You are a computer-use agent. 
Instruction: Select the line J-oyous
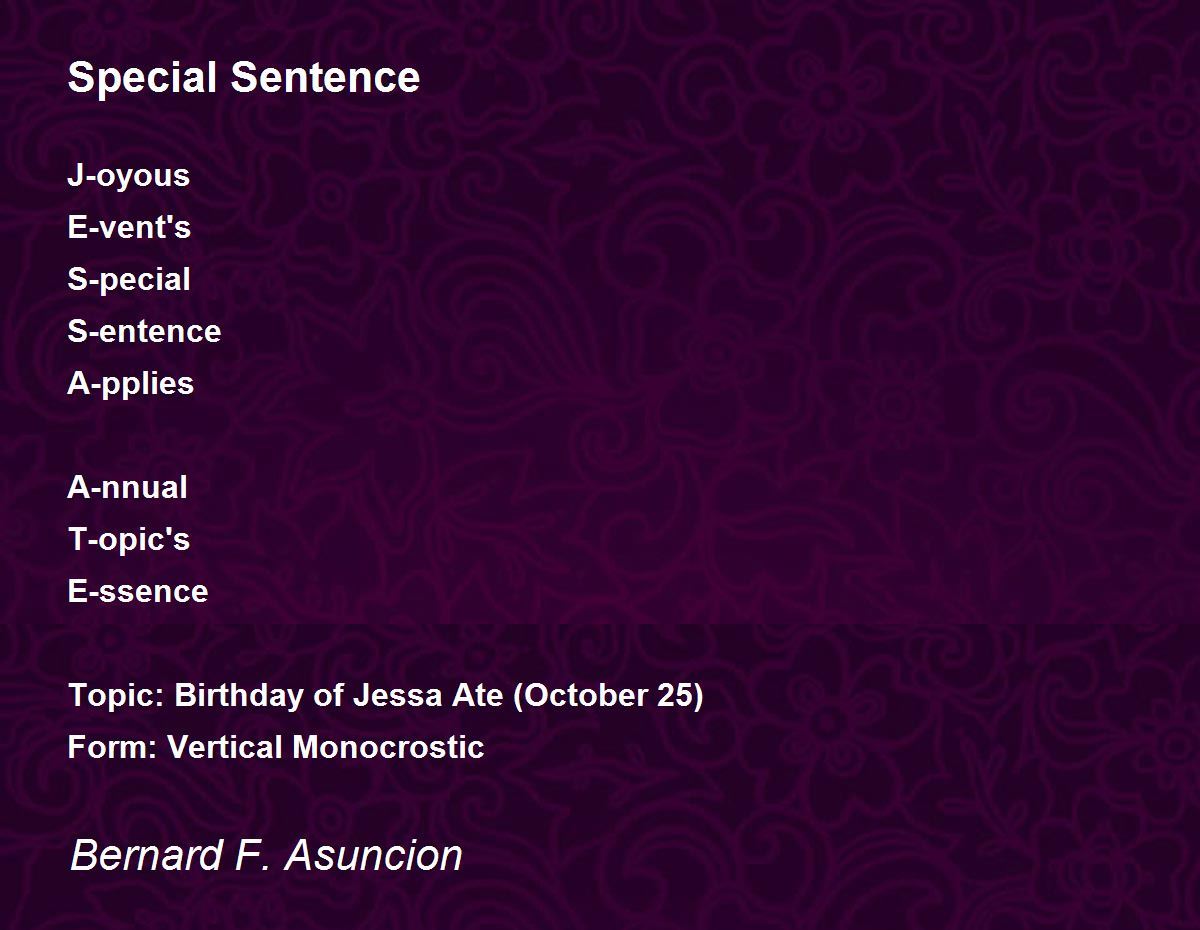point(128,176)
